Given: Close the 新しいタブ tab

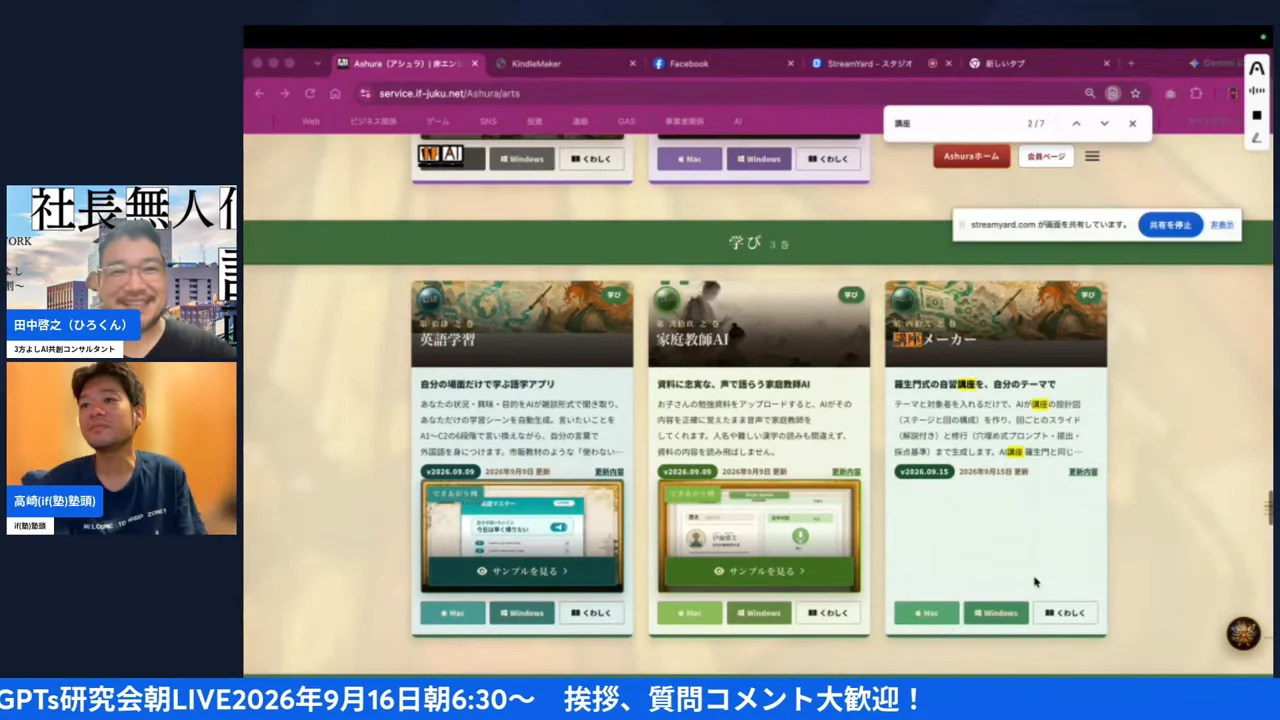Looking at the screenshot, I should (1106, 63).
